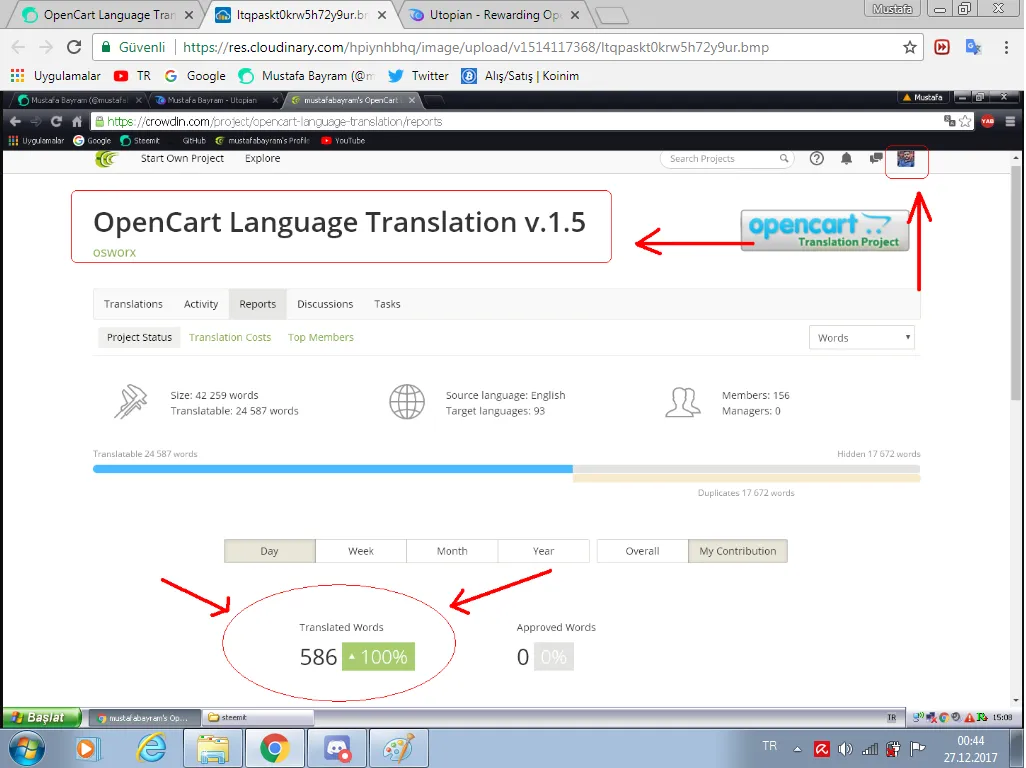Open Discord from the taskbar
The width and height of the screenshot is (1026, 768).
click(x=336, y=748)
